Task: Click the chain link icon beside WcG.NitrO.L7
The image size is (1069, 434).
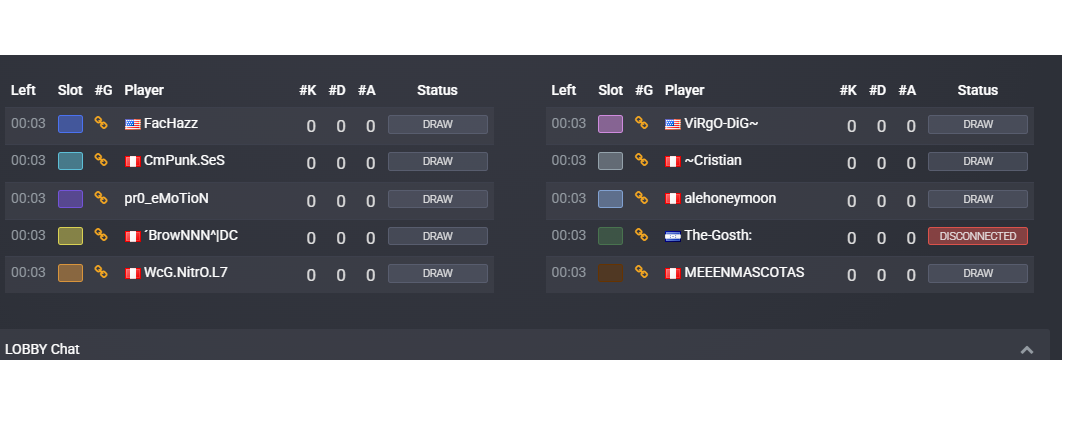Action: (101, 272)
